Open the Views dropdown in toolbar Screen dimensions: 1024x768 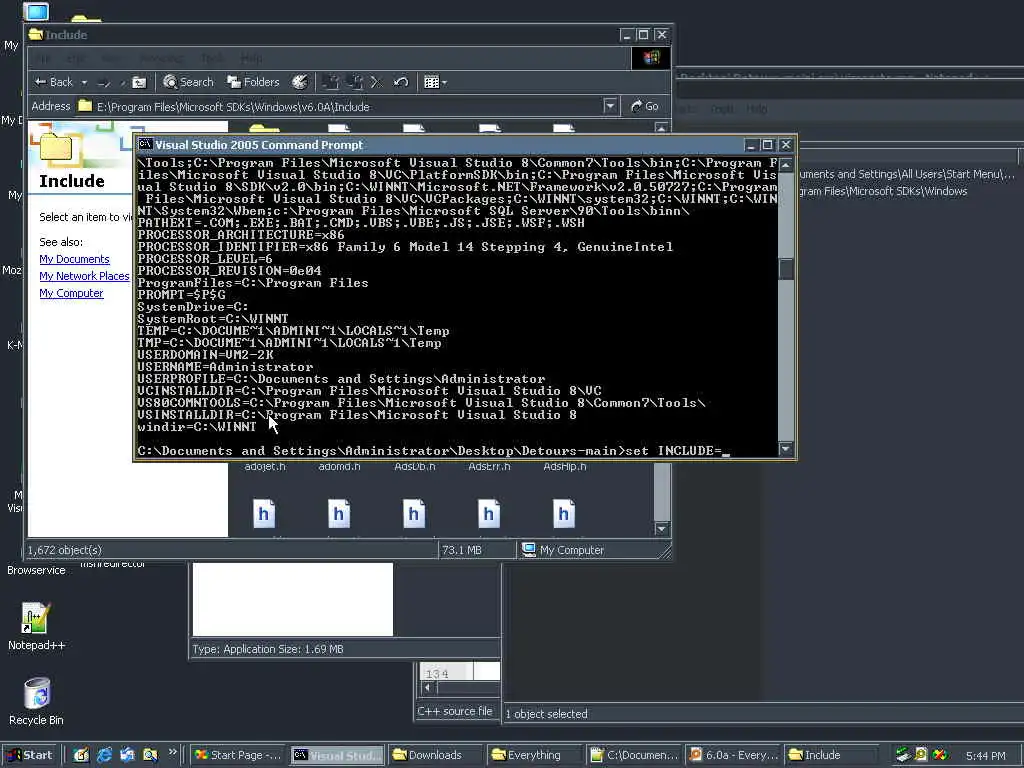(x=435, y=82)
